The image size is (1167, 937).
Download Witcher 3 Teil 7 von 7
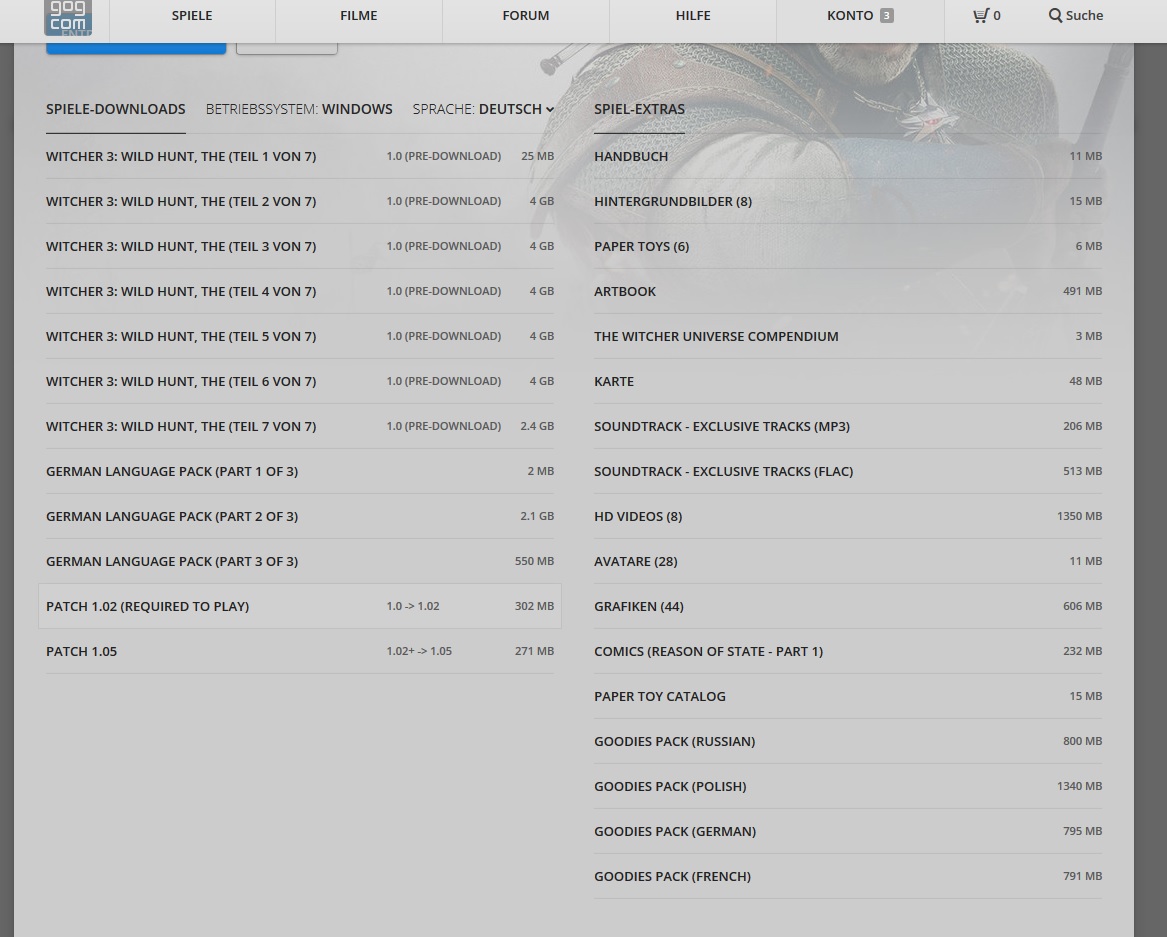pos(300,426)
